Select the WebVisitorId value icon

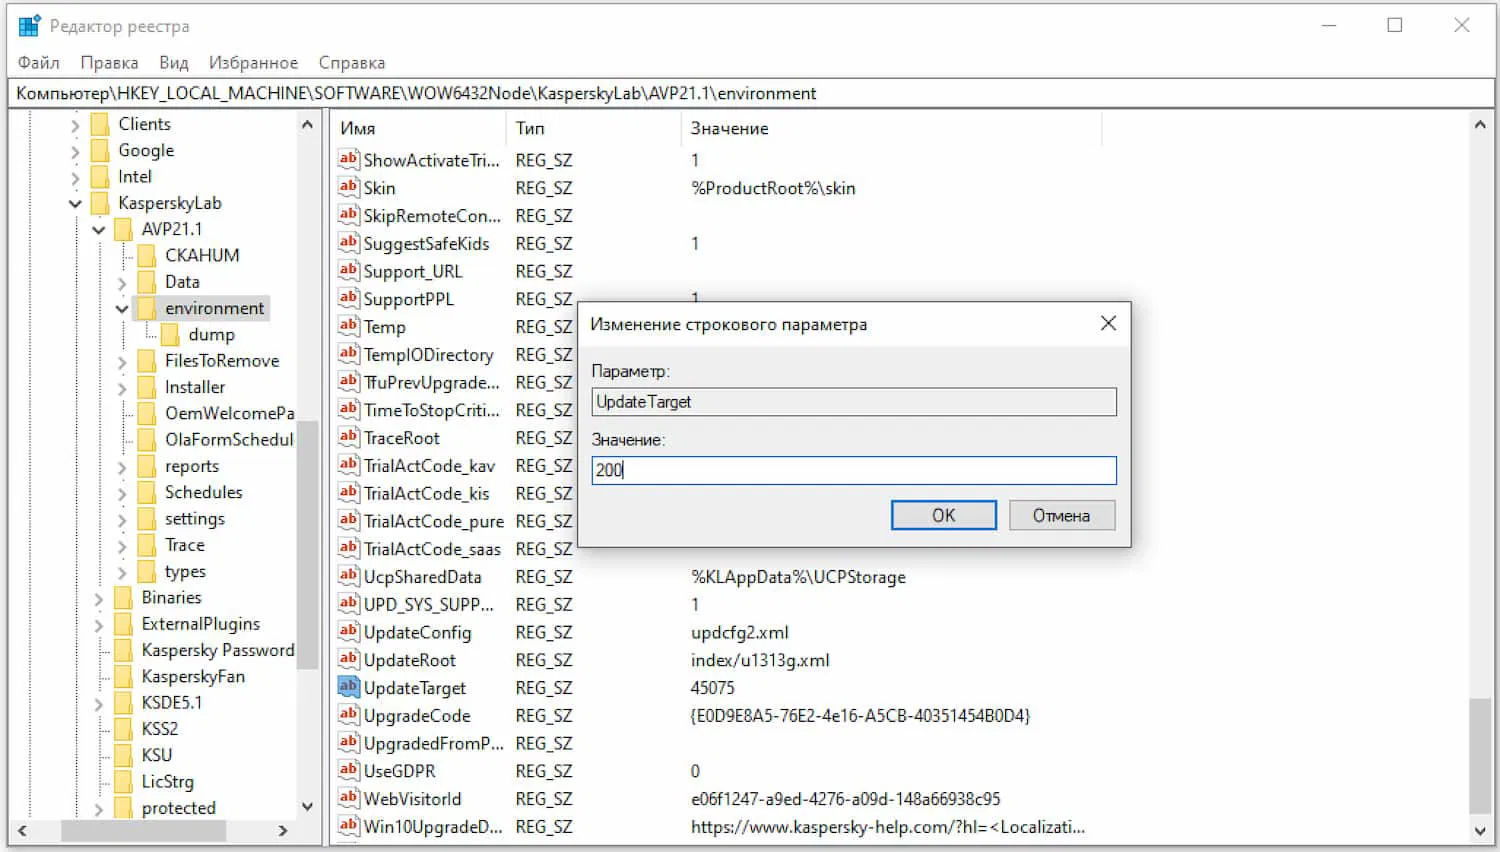348,798
